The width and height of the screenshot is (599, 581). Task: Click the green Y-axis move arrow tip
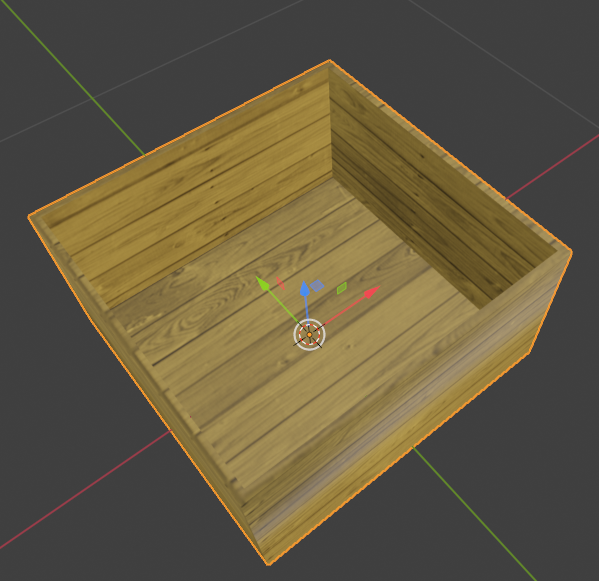click(263, 284)
